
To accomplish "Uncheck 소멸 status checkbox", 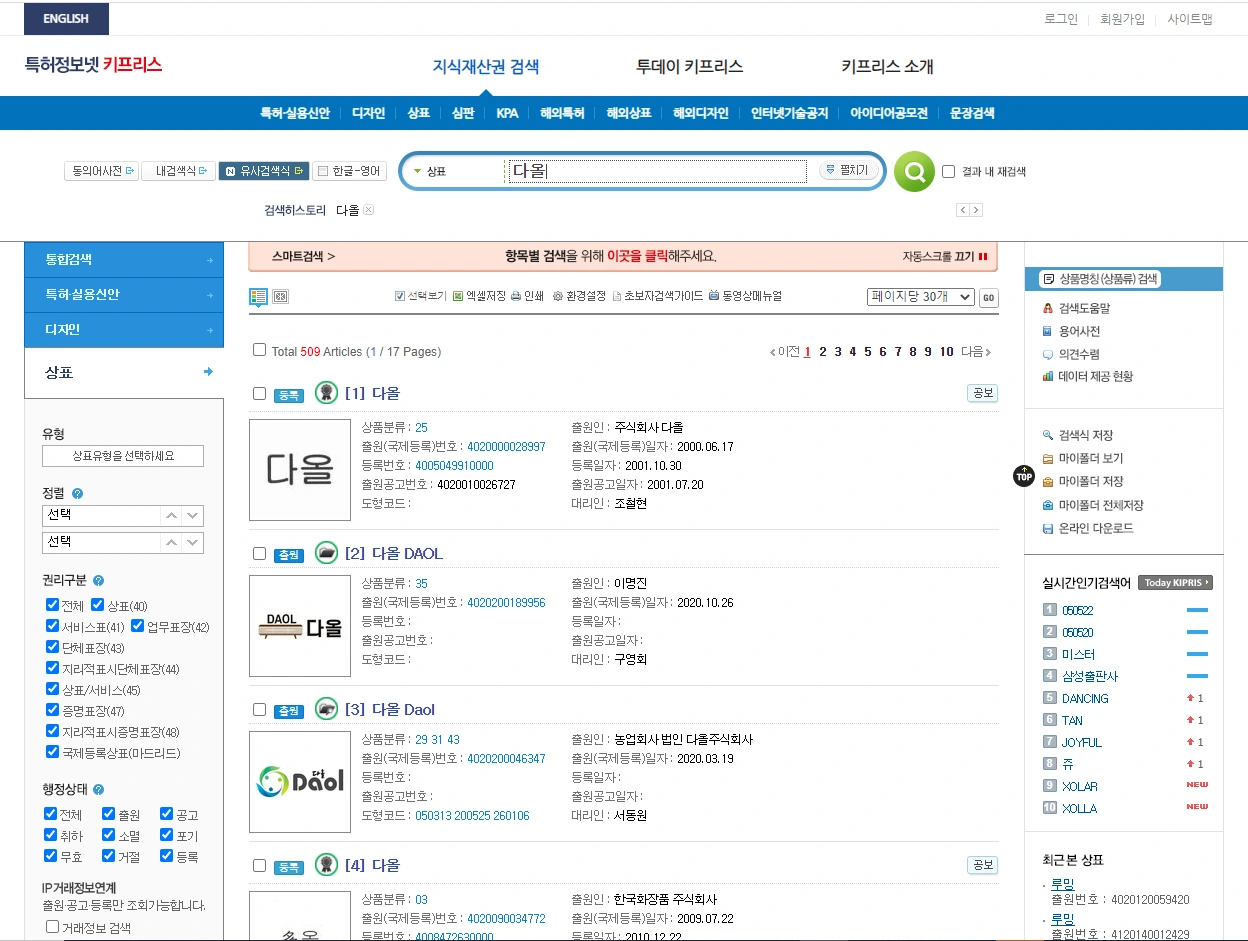I will (x=109, y=836).
